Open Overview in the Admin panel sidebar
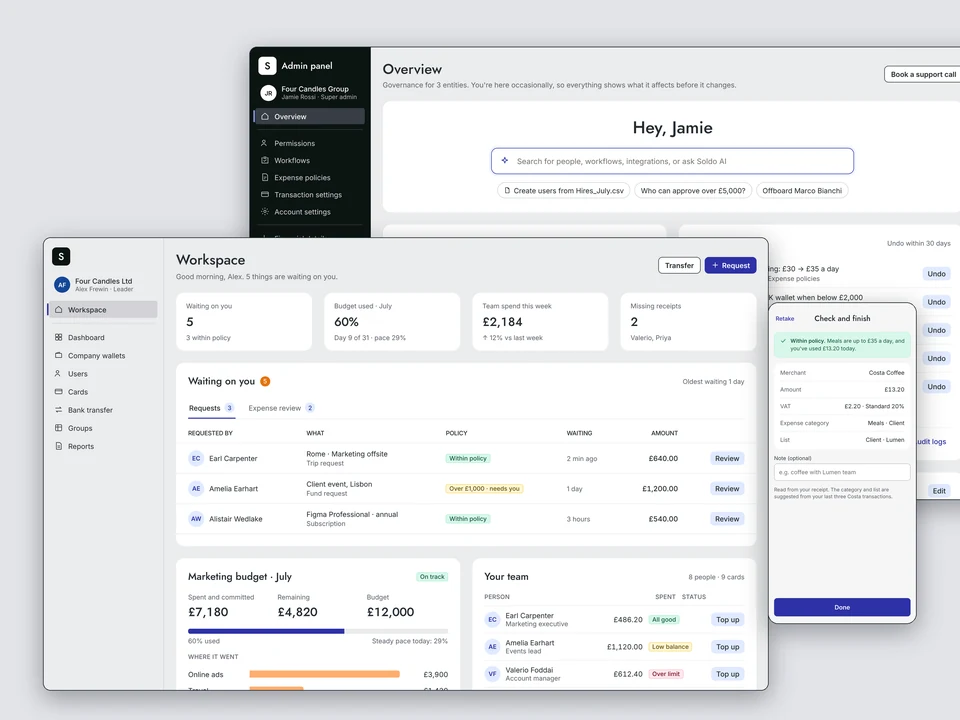This screenshot has height=720, width=960. click(310, 116)
